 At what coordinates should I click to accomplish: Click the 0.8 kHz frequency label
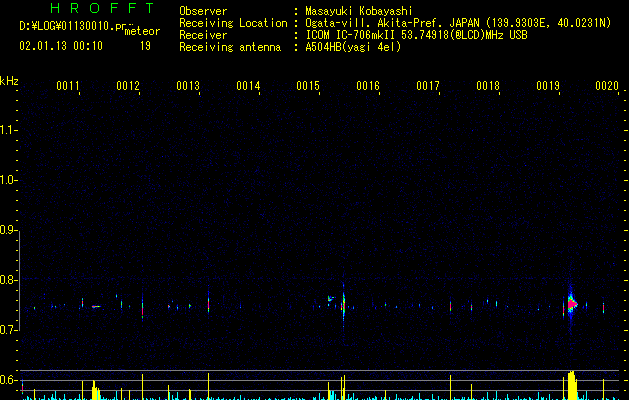(x=8, y=280)
